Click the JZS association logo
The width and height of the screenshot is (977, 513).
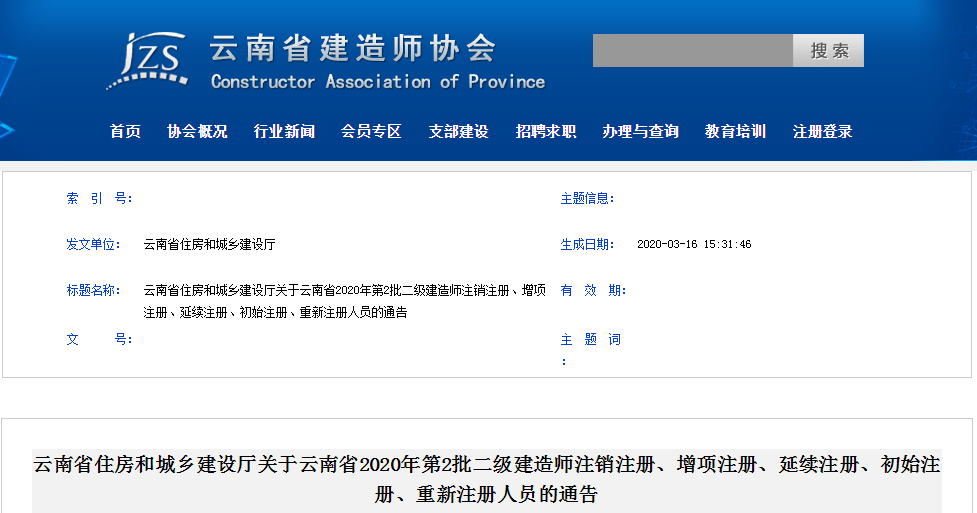[x=147, y=61]
